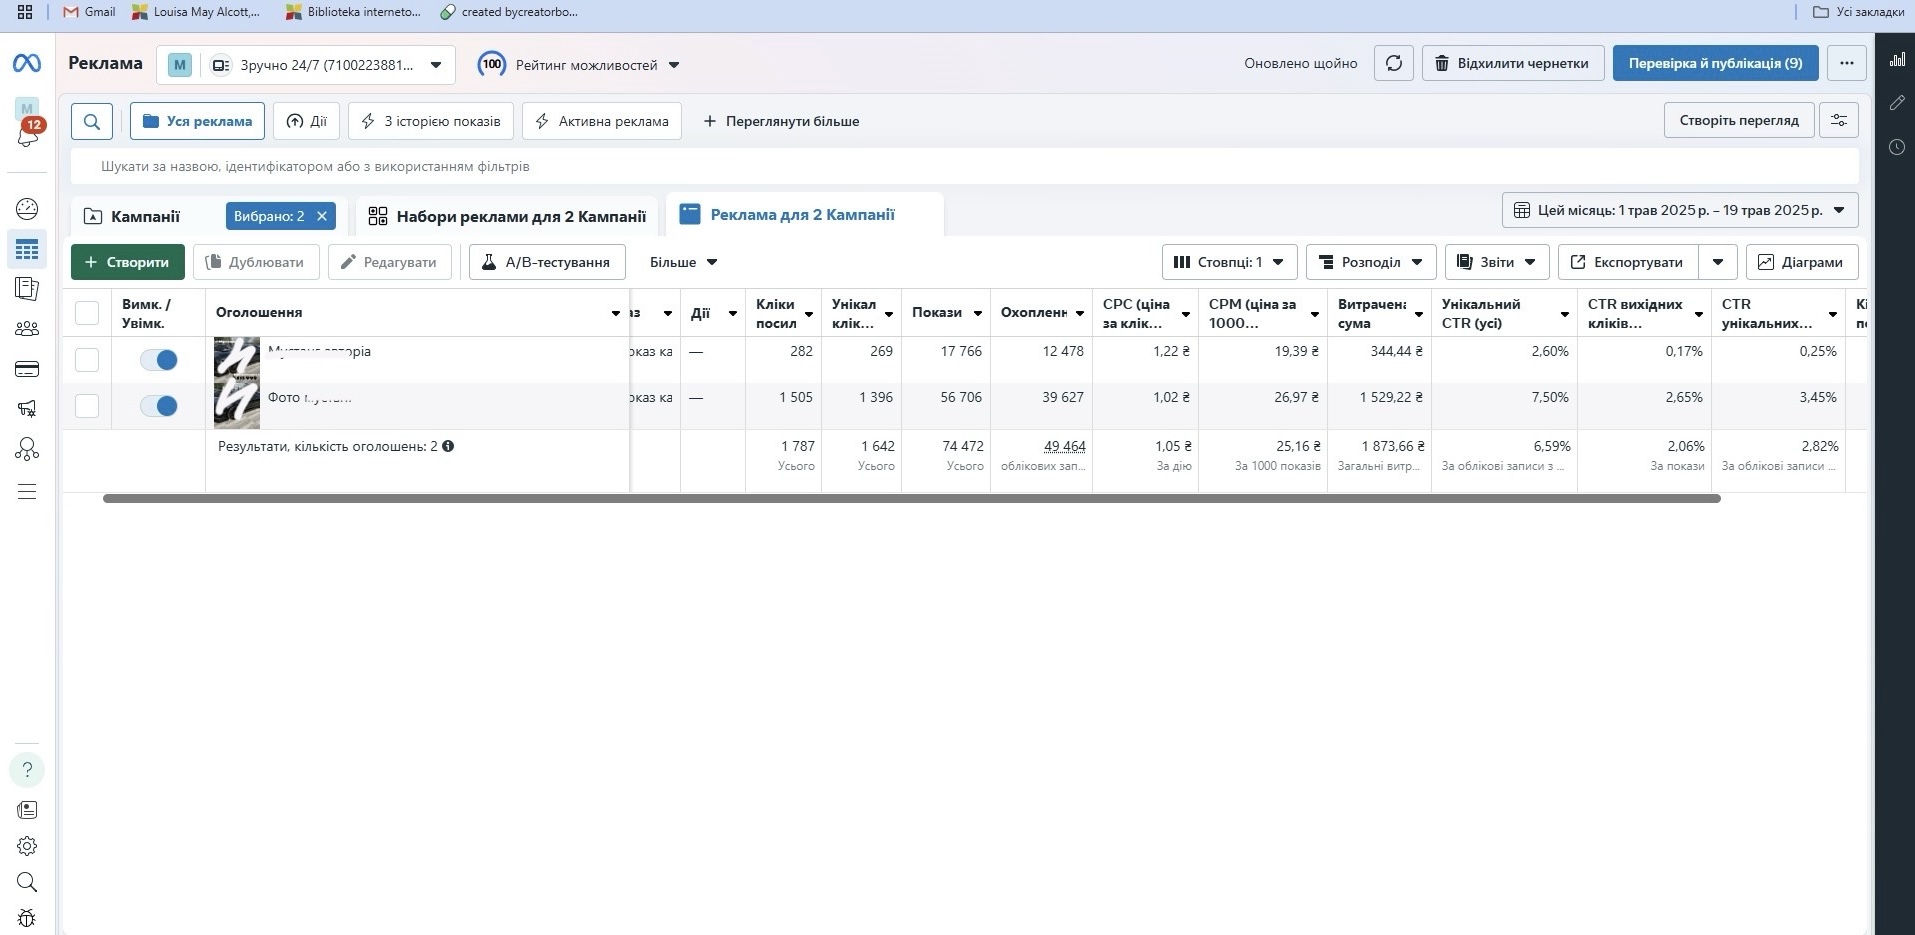Expand Рейтинг можливостей dropdown
Image resolution: width=1915 pixels, height=935 pixels.
coord(580,65)
